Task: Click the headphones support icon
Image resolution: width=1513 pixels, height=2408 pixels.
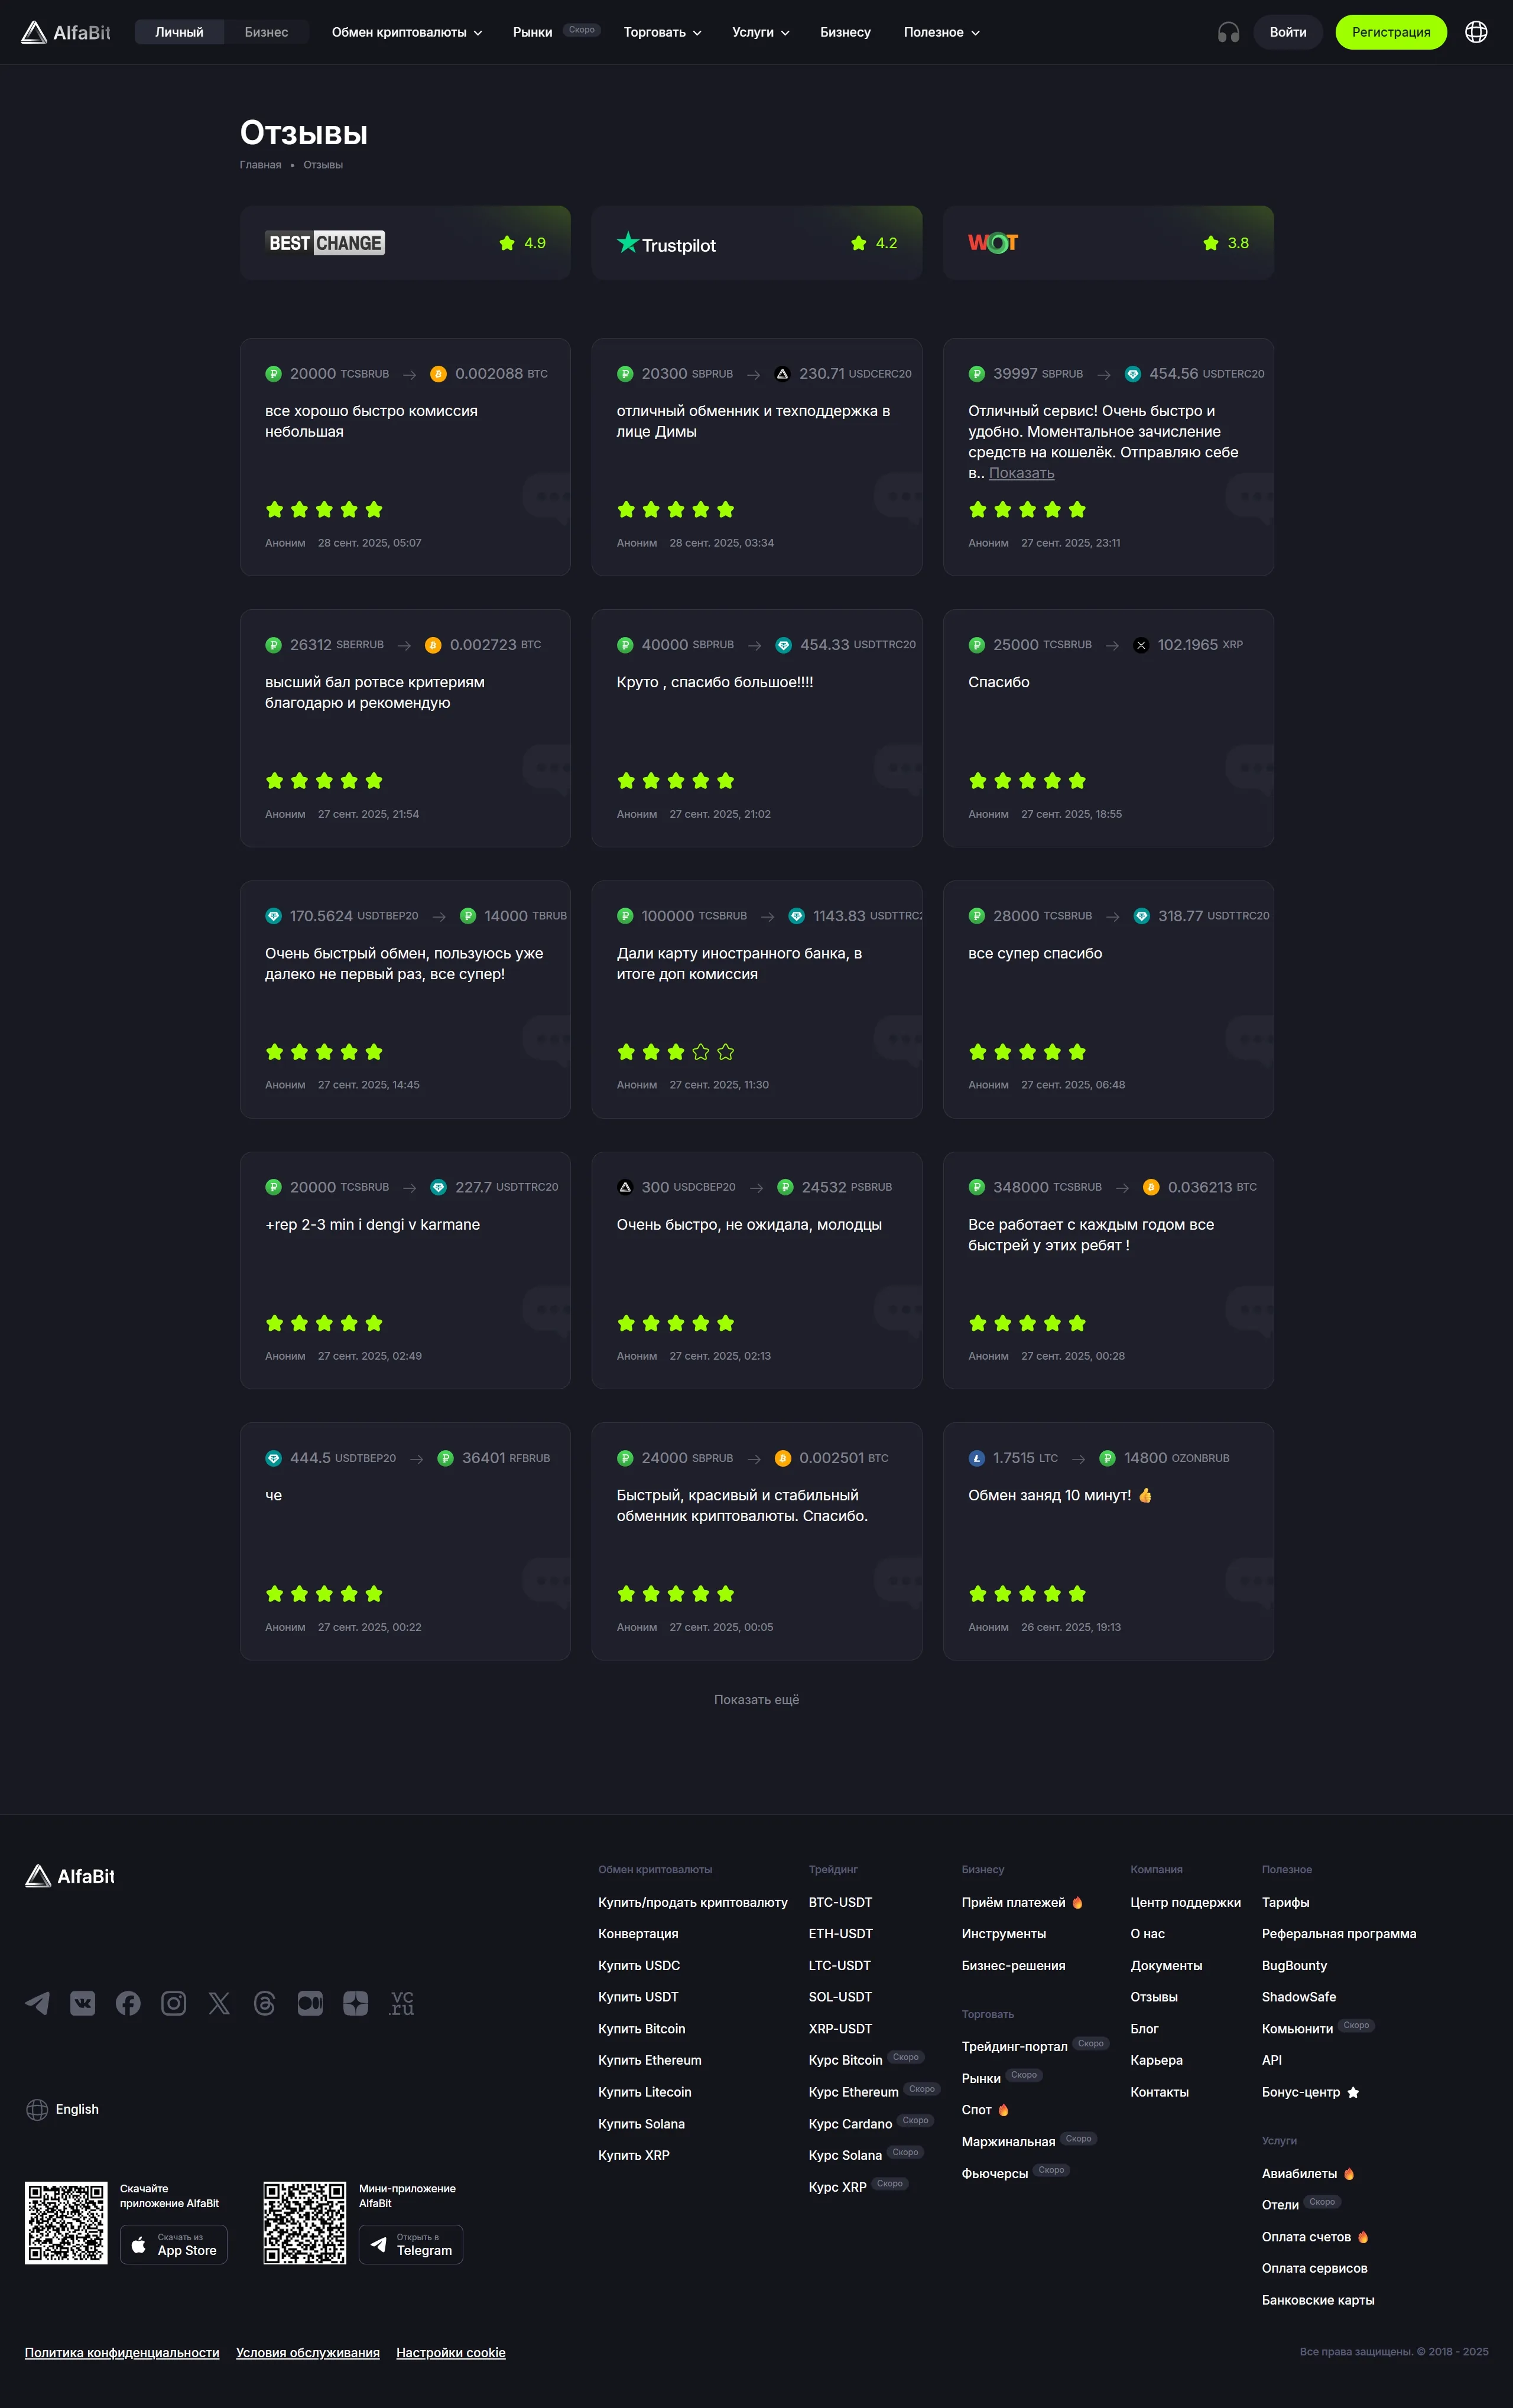Action: (1228, 32)
